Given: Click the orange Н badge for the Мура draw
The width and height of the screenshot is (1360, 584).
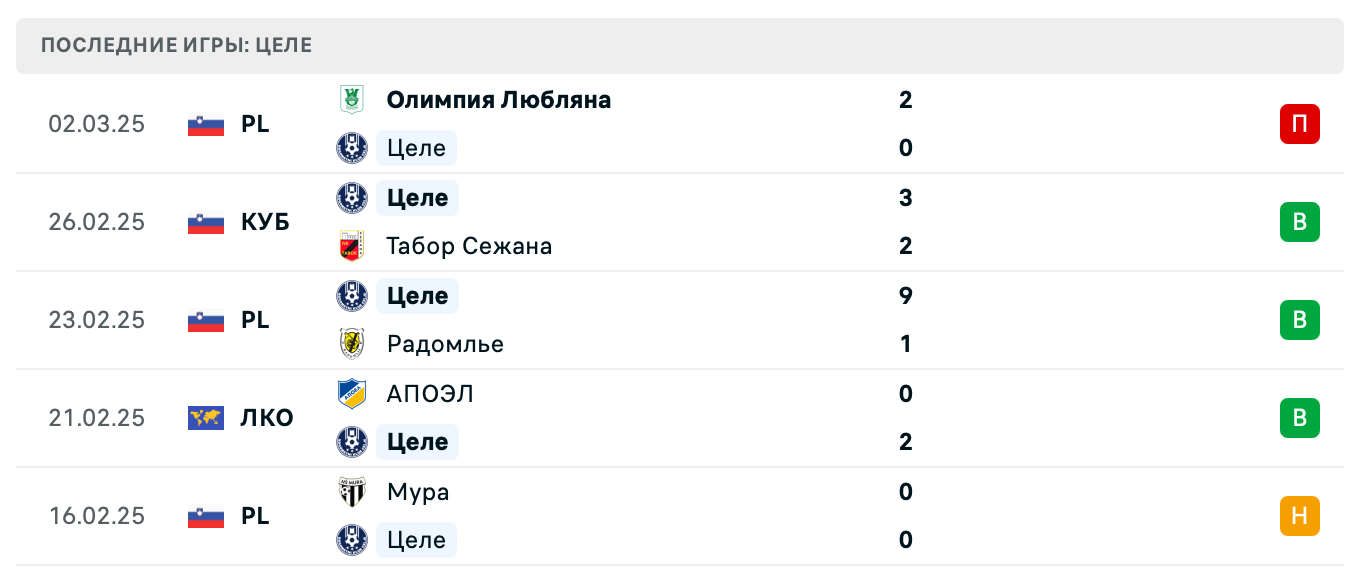Looking at the screenshot, I should (1299, 516).
